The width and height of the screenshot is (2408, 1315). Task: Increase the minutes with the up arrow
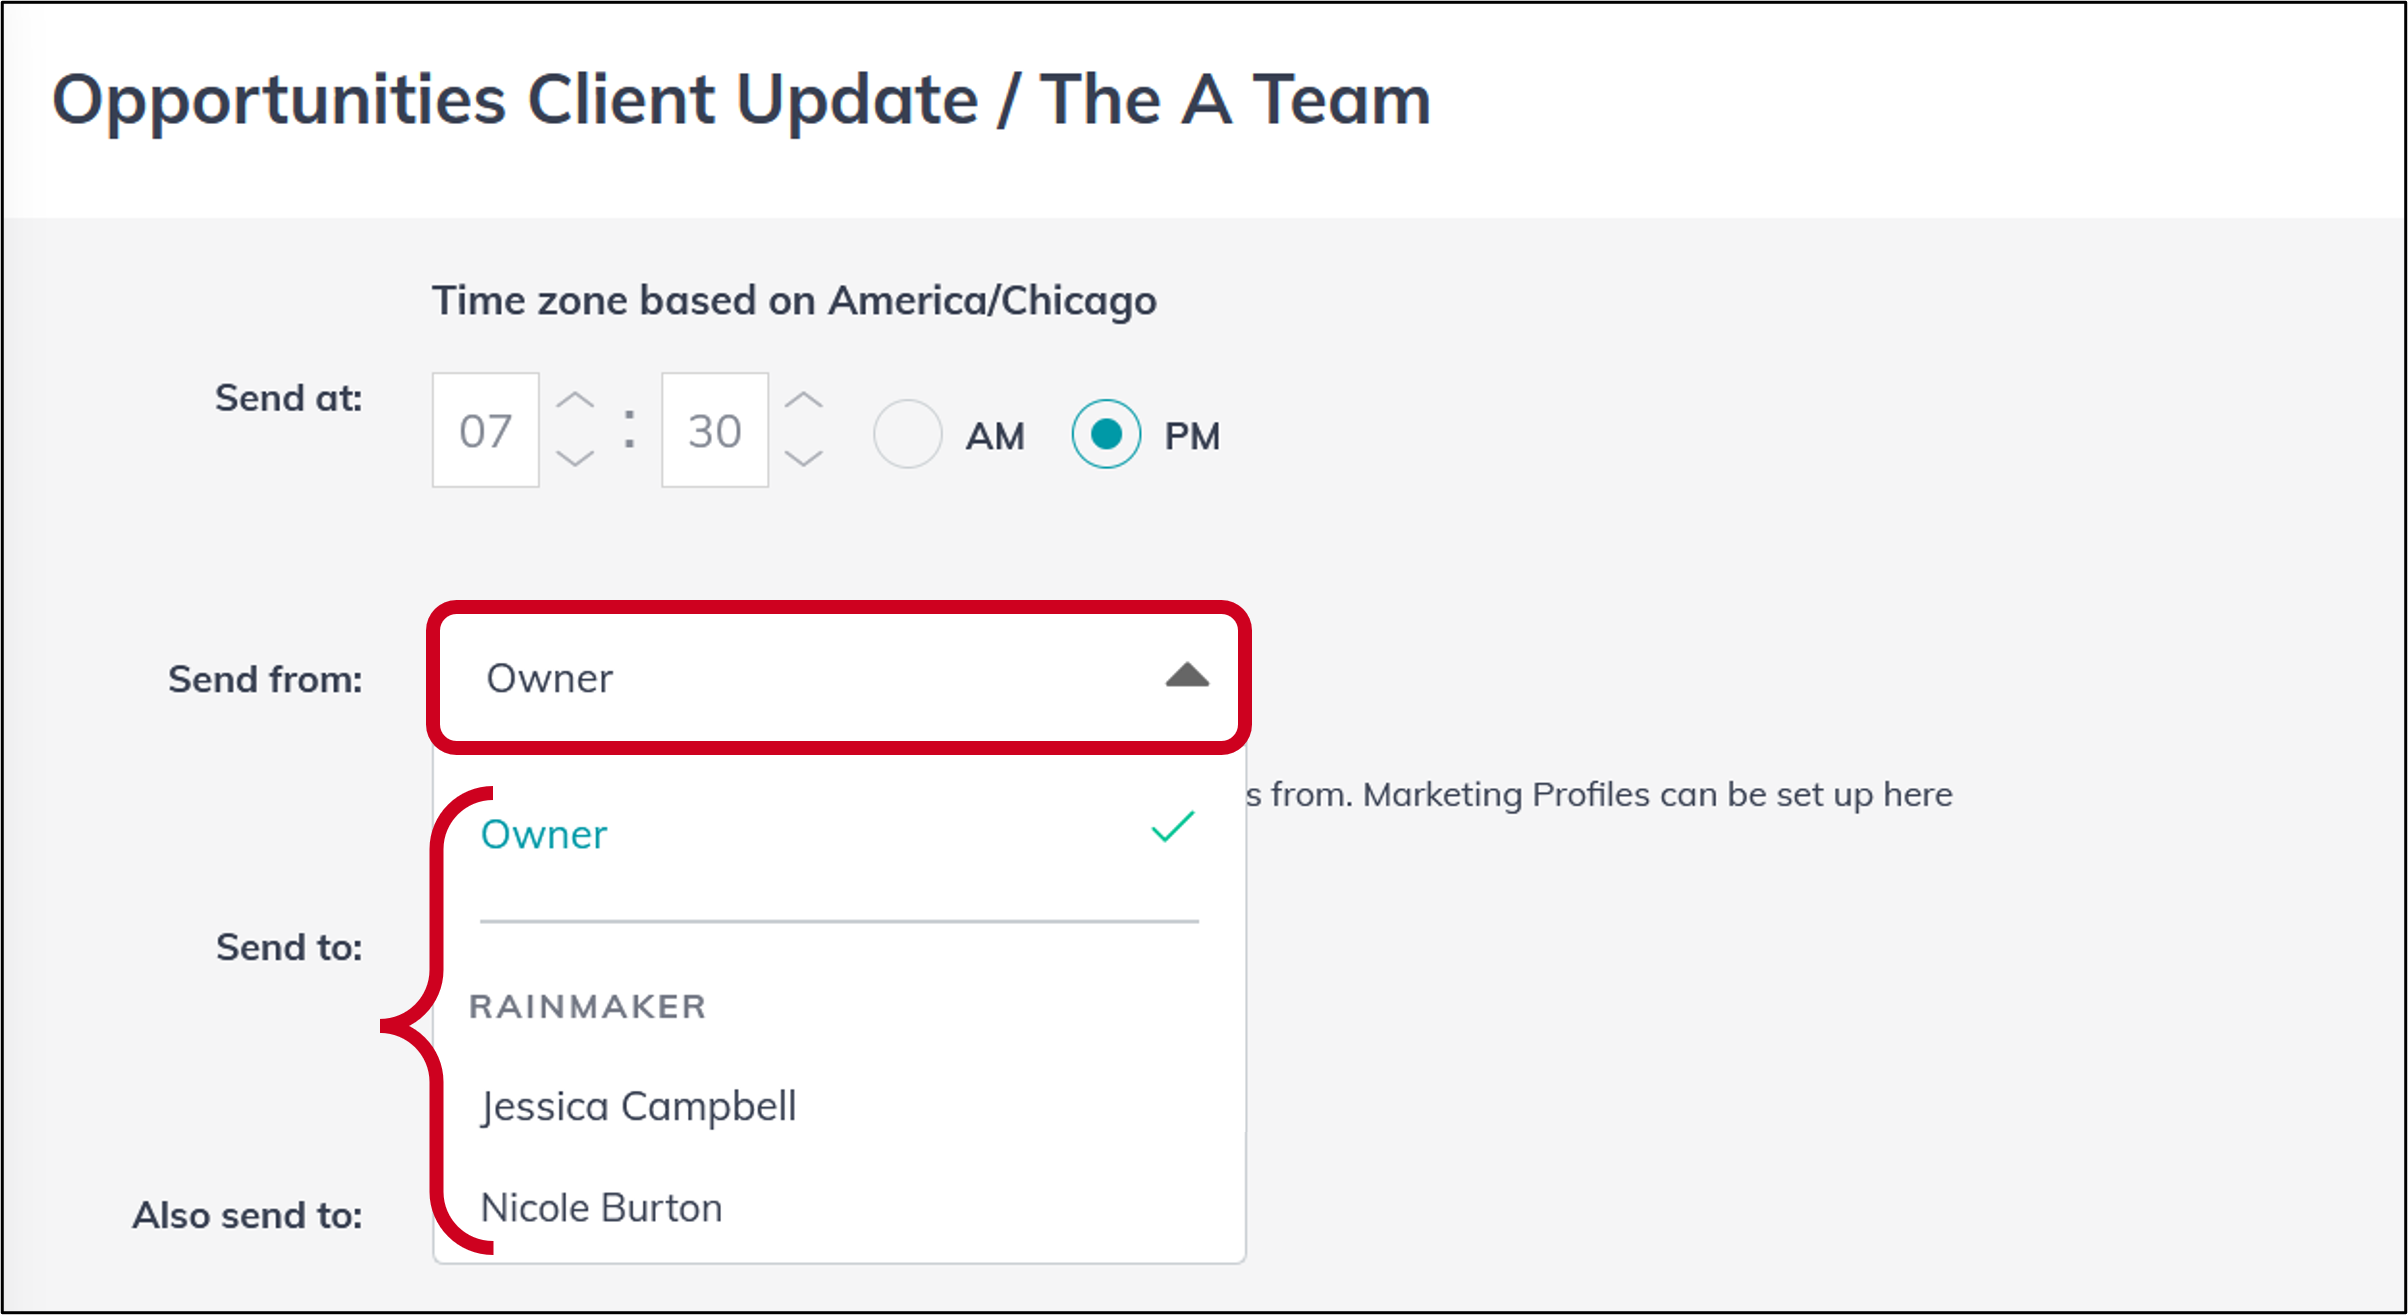[804, 400]
